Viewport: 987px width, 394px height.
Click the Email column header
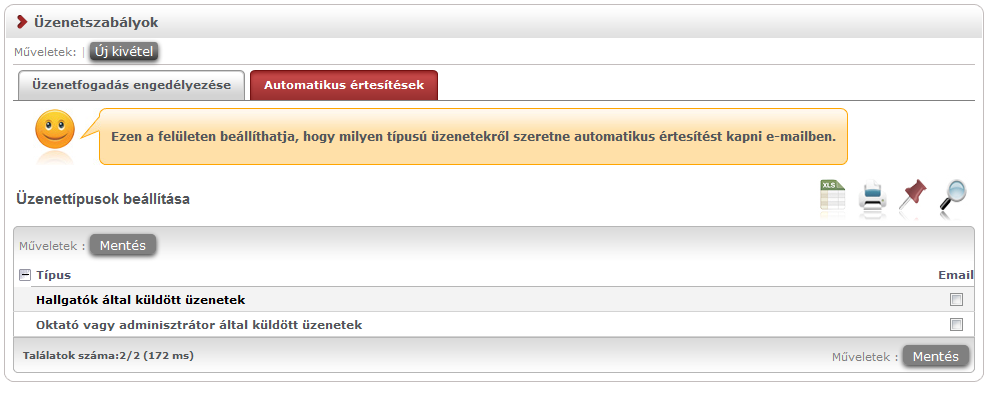(956, 275)
